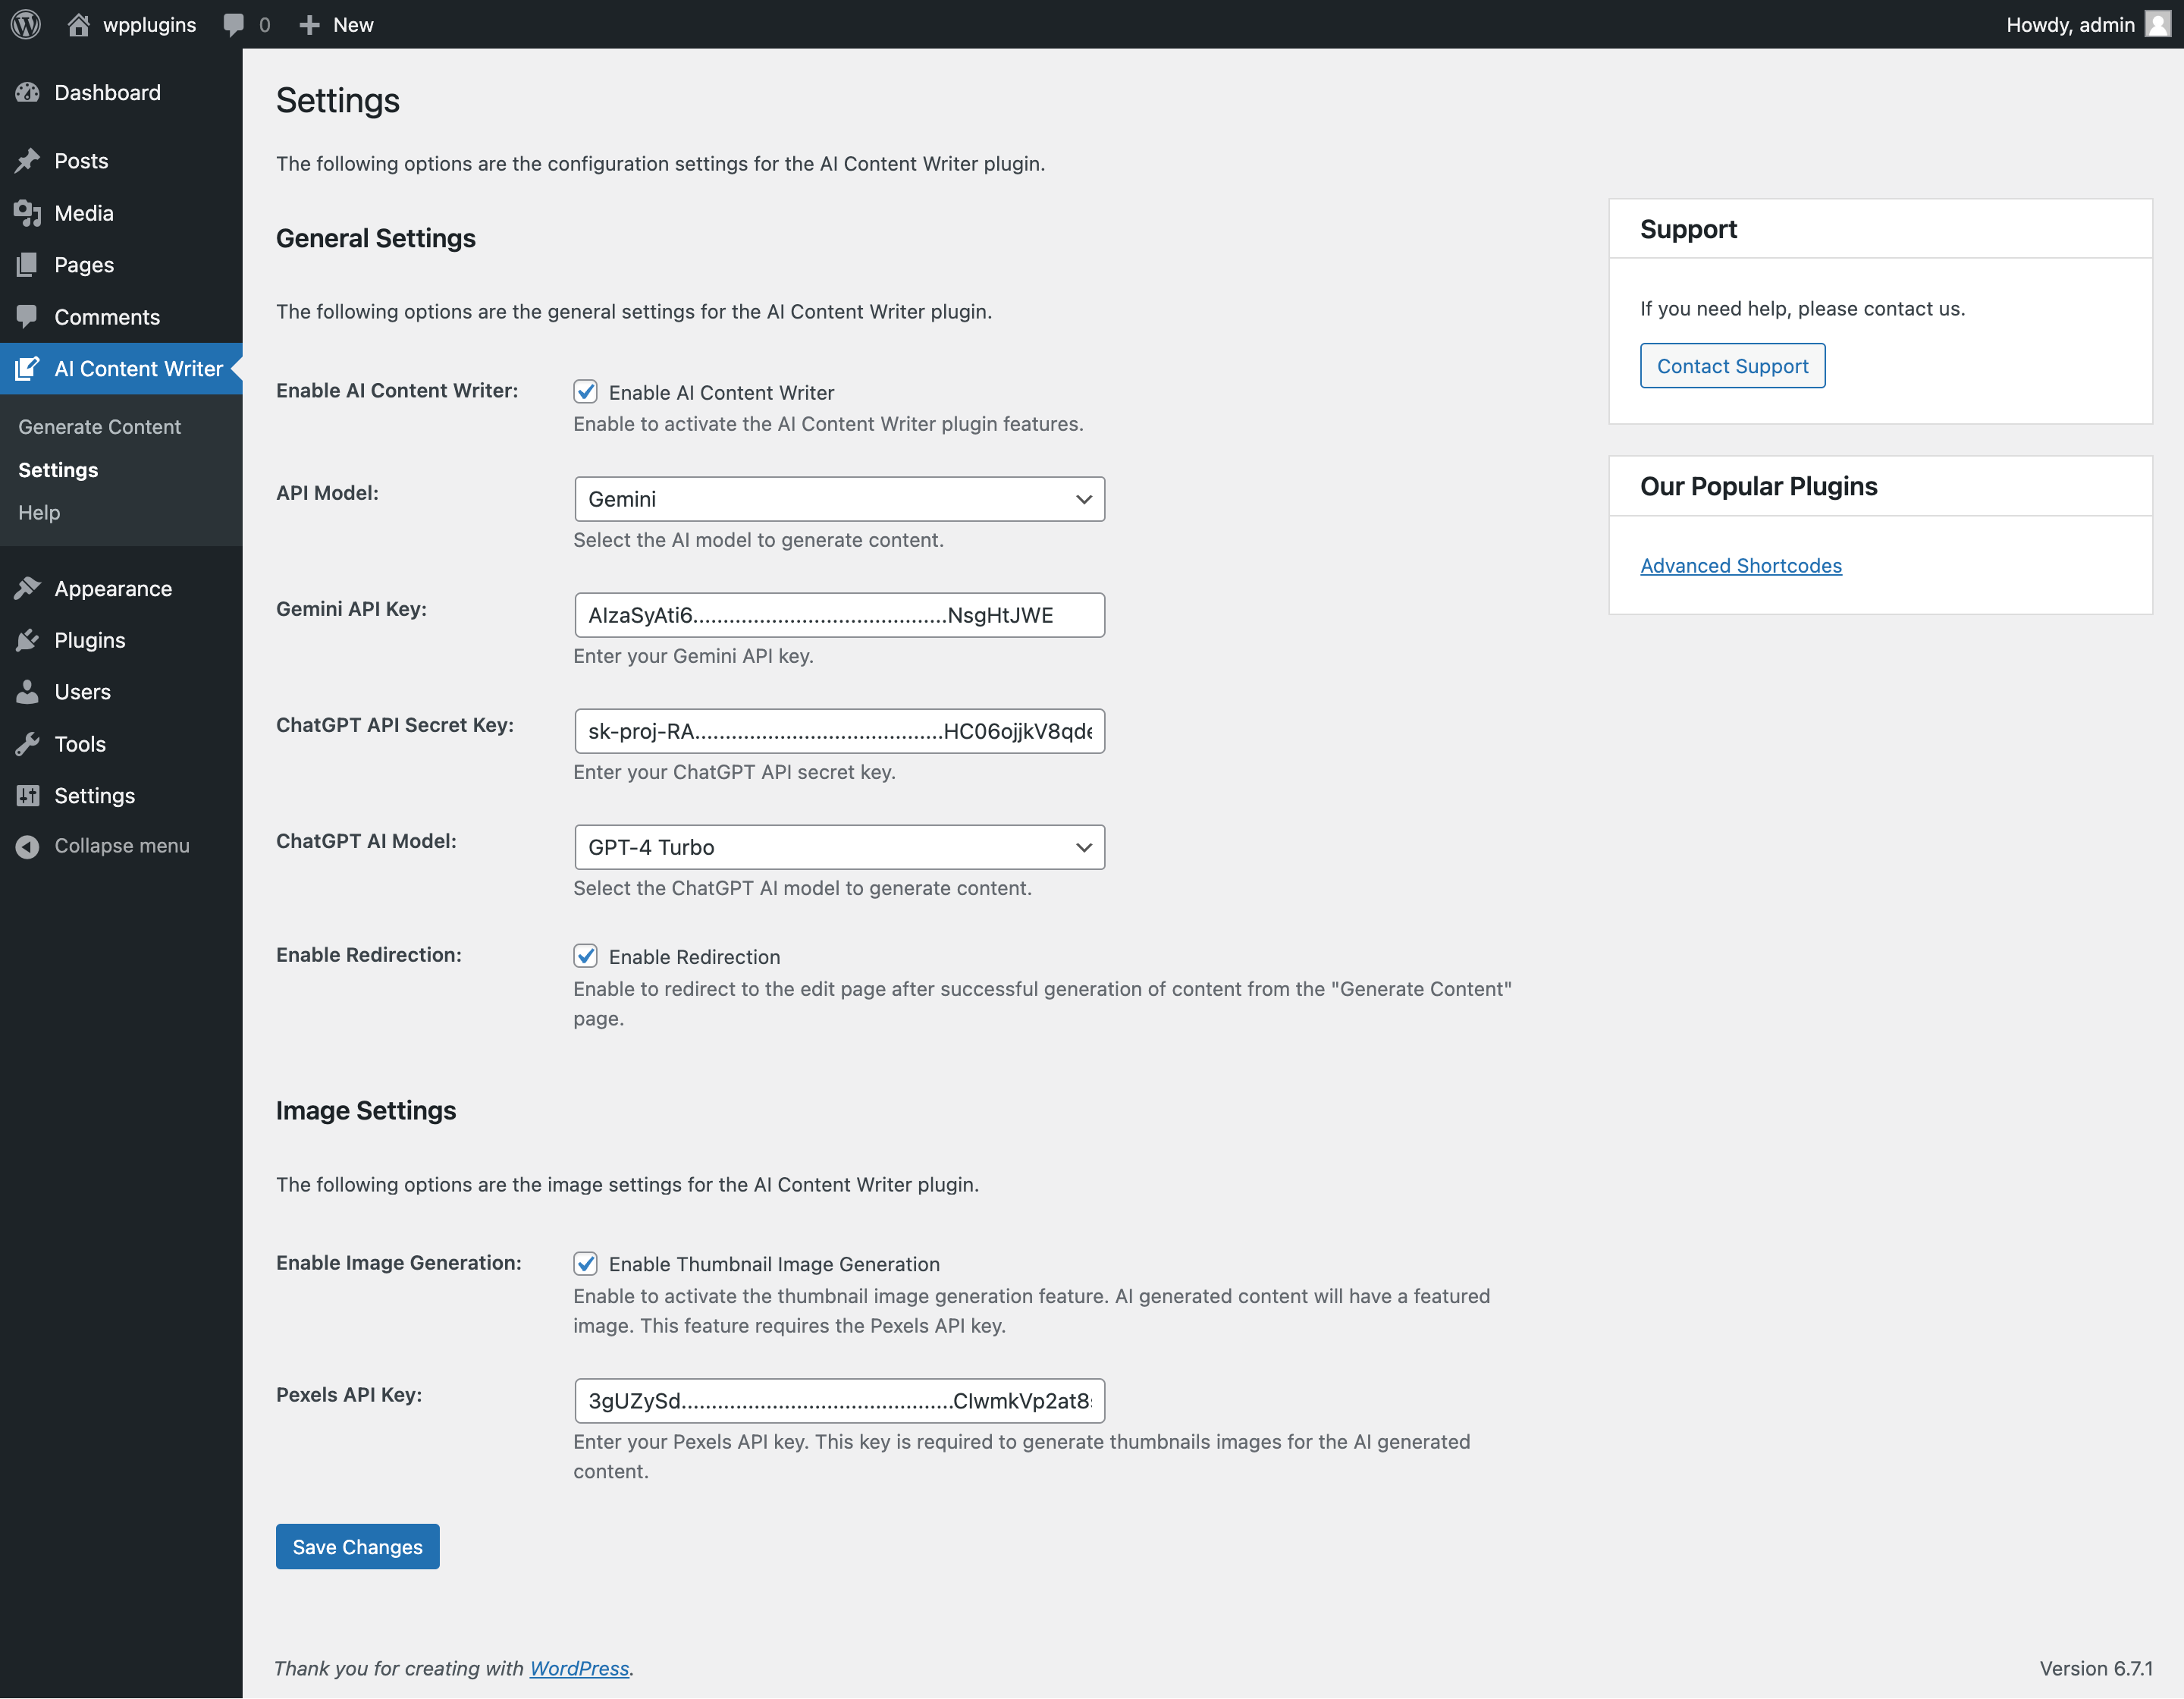2184x1699 pixels.
Task: Disable Thumbnail Image Generation checkbox
Action: coord(585,1263)
